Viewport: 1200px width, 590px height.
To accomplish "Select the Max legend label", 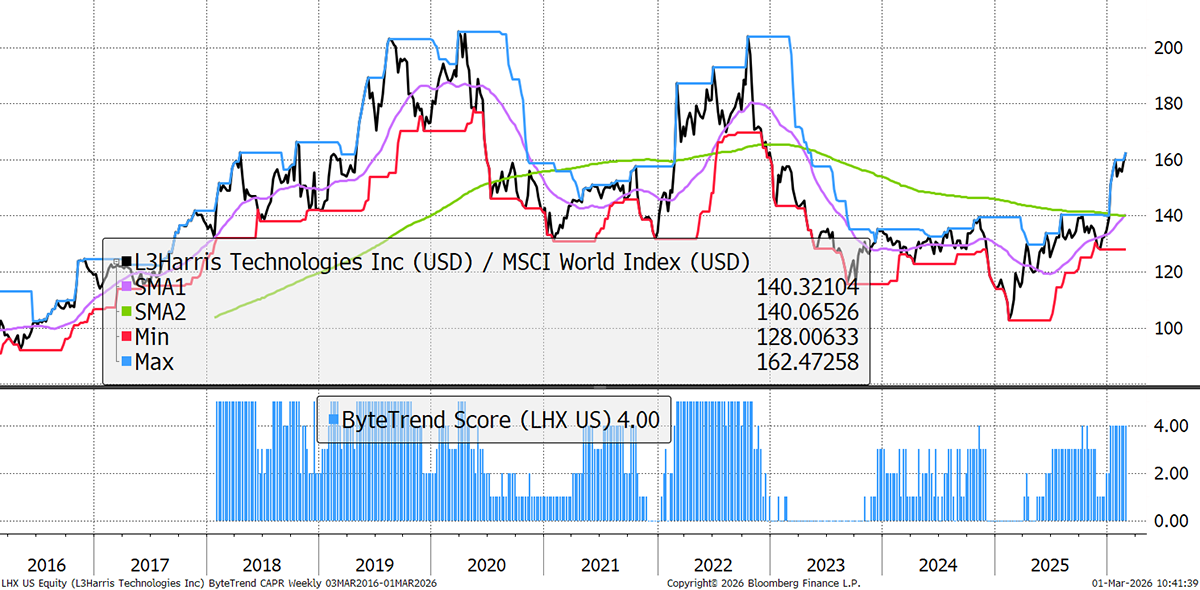I will pos(156,363).
